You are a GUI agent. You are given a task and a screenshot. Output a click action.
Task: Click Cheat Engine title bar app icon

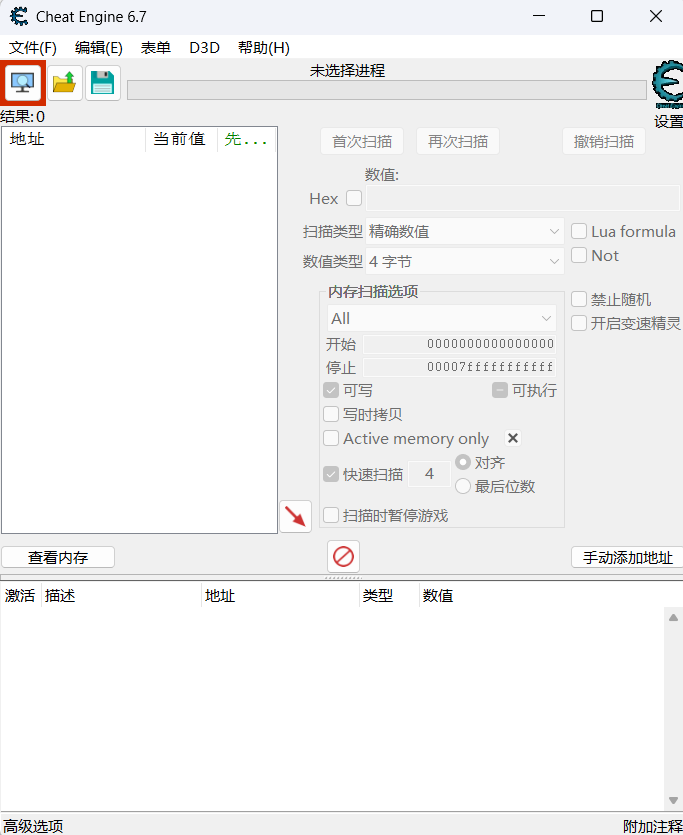click(19, 17)
